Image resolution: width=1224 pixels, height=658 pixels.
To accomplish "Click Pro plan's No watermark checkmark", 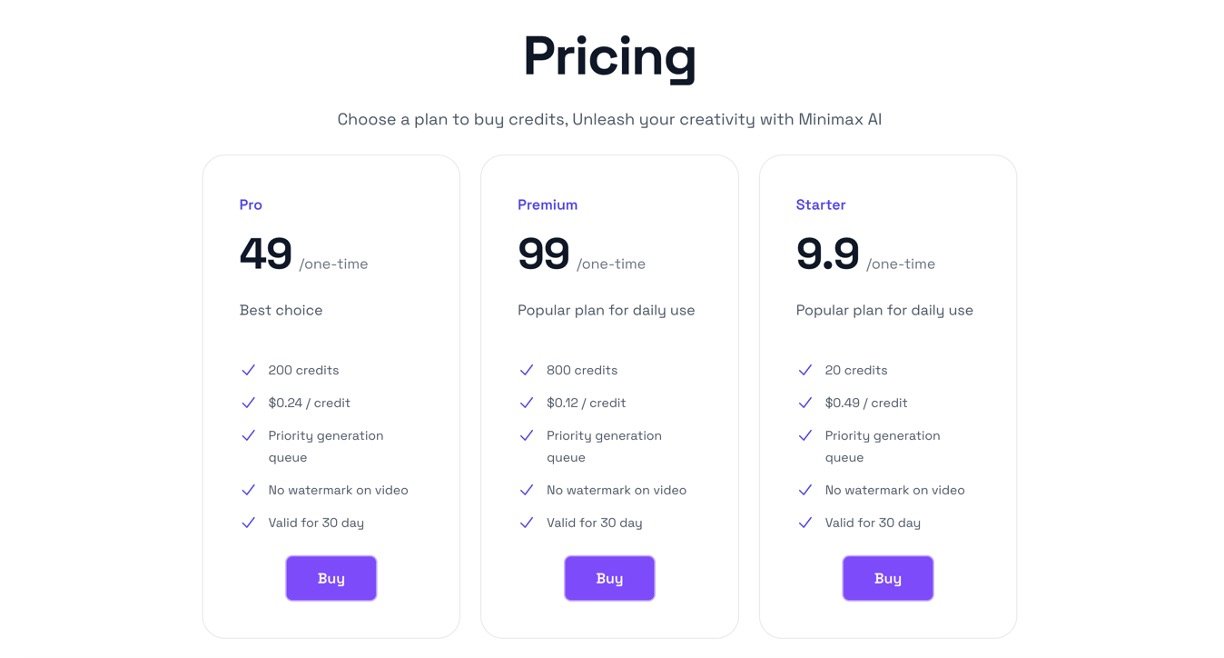I will point(249,490).
